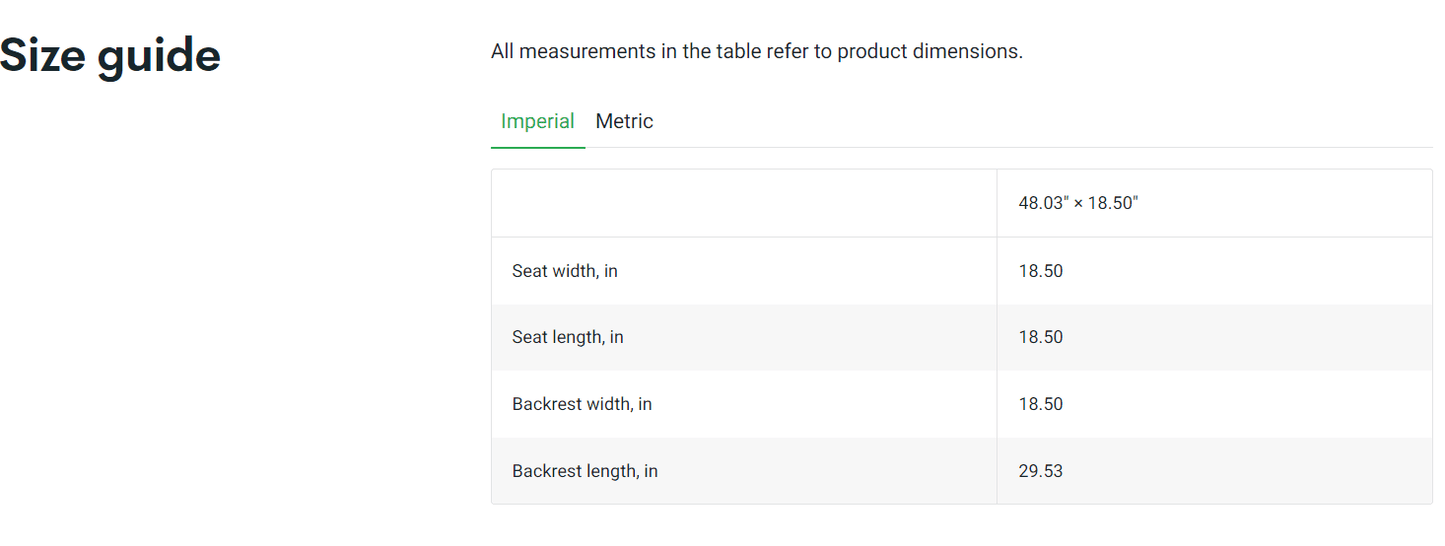The height and width of the screenshot is (546, 1445).
Task: Click "product dimensions" ending the note
Action: 929,52
